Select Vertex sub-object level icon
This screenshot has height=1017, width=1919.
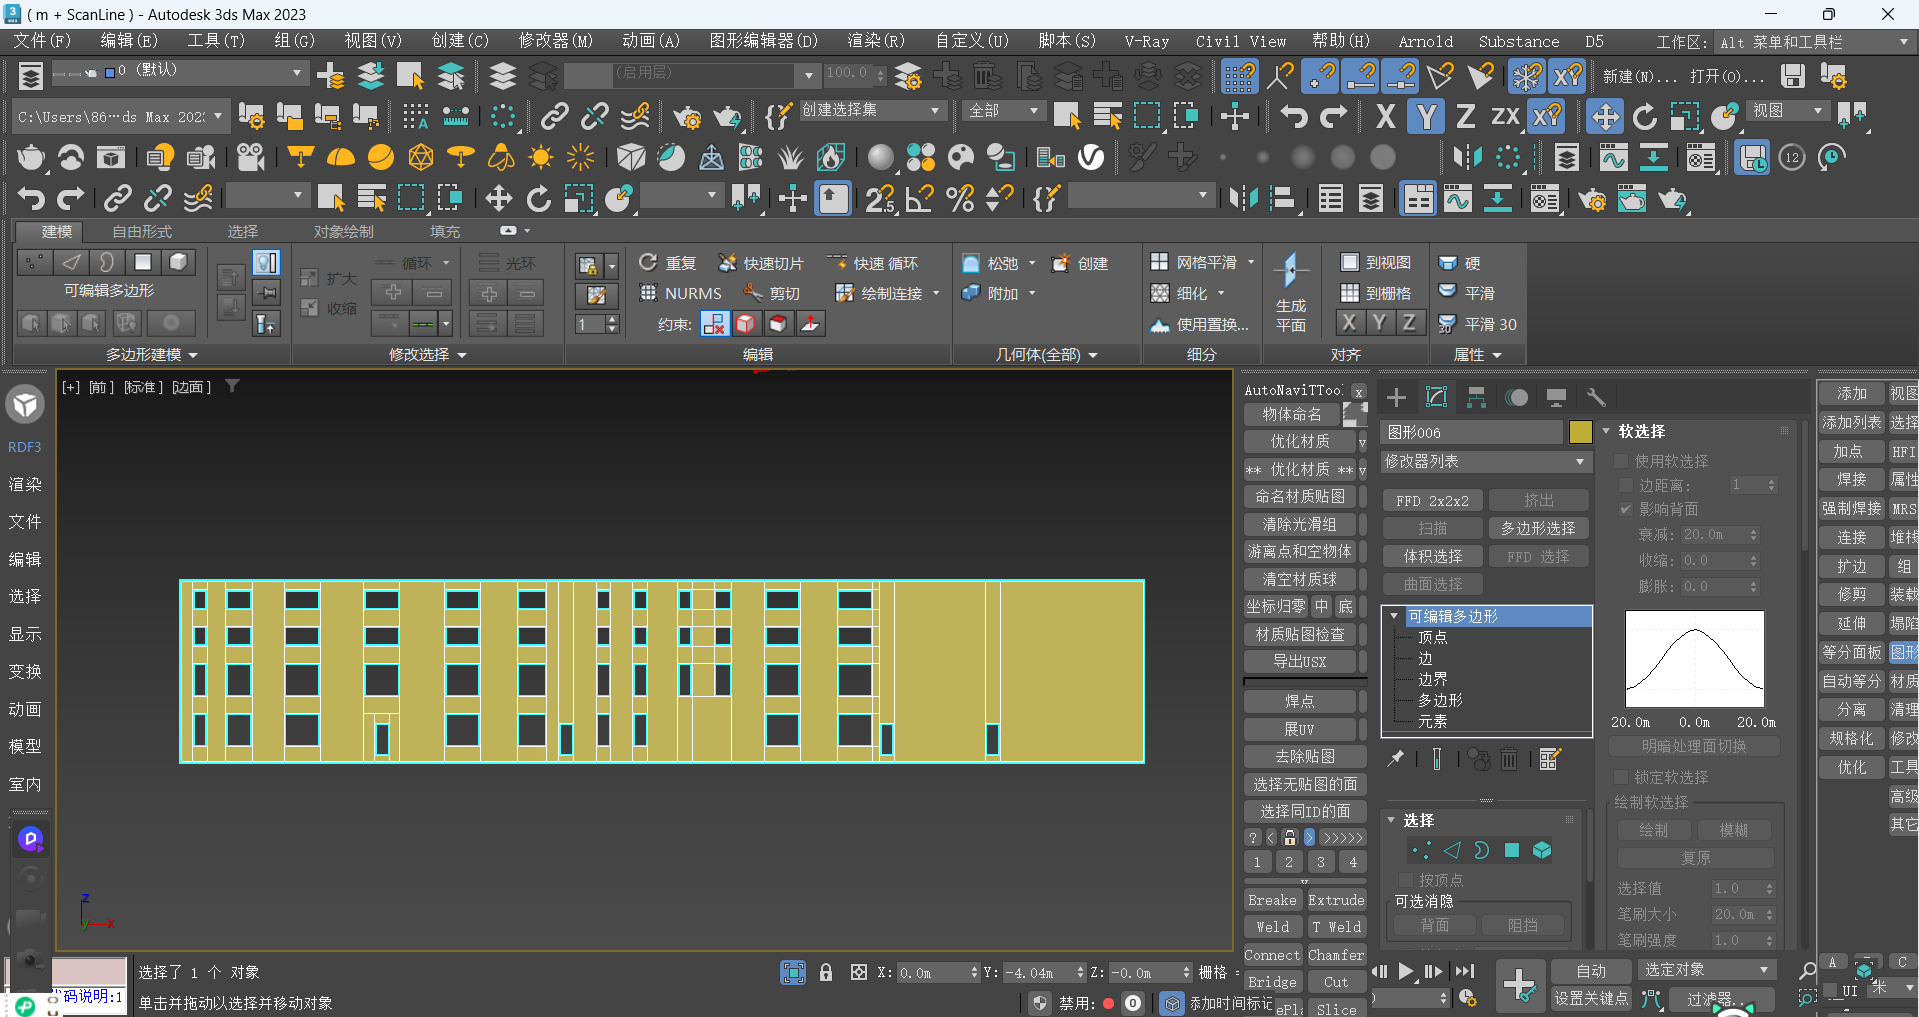[x=1421, y=850]
